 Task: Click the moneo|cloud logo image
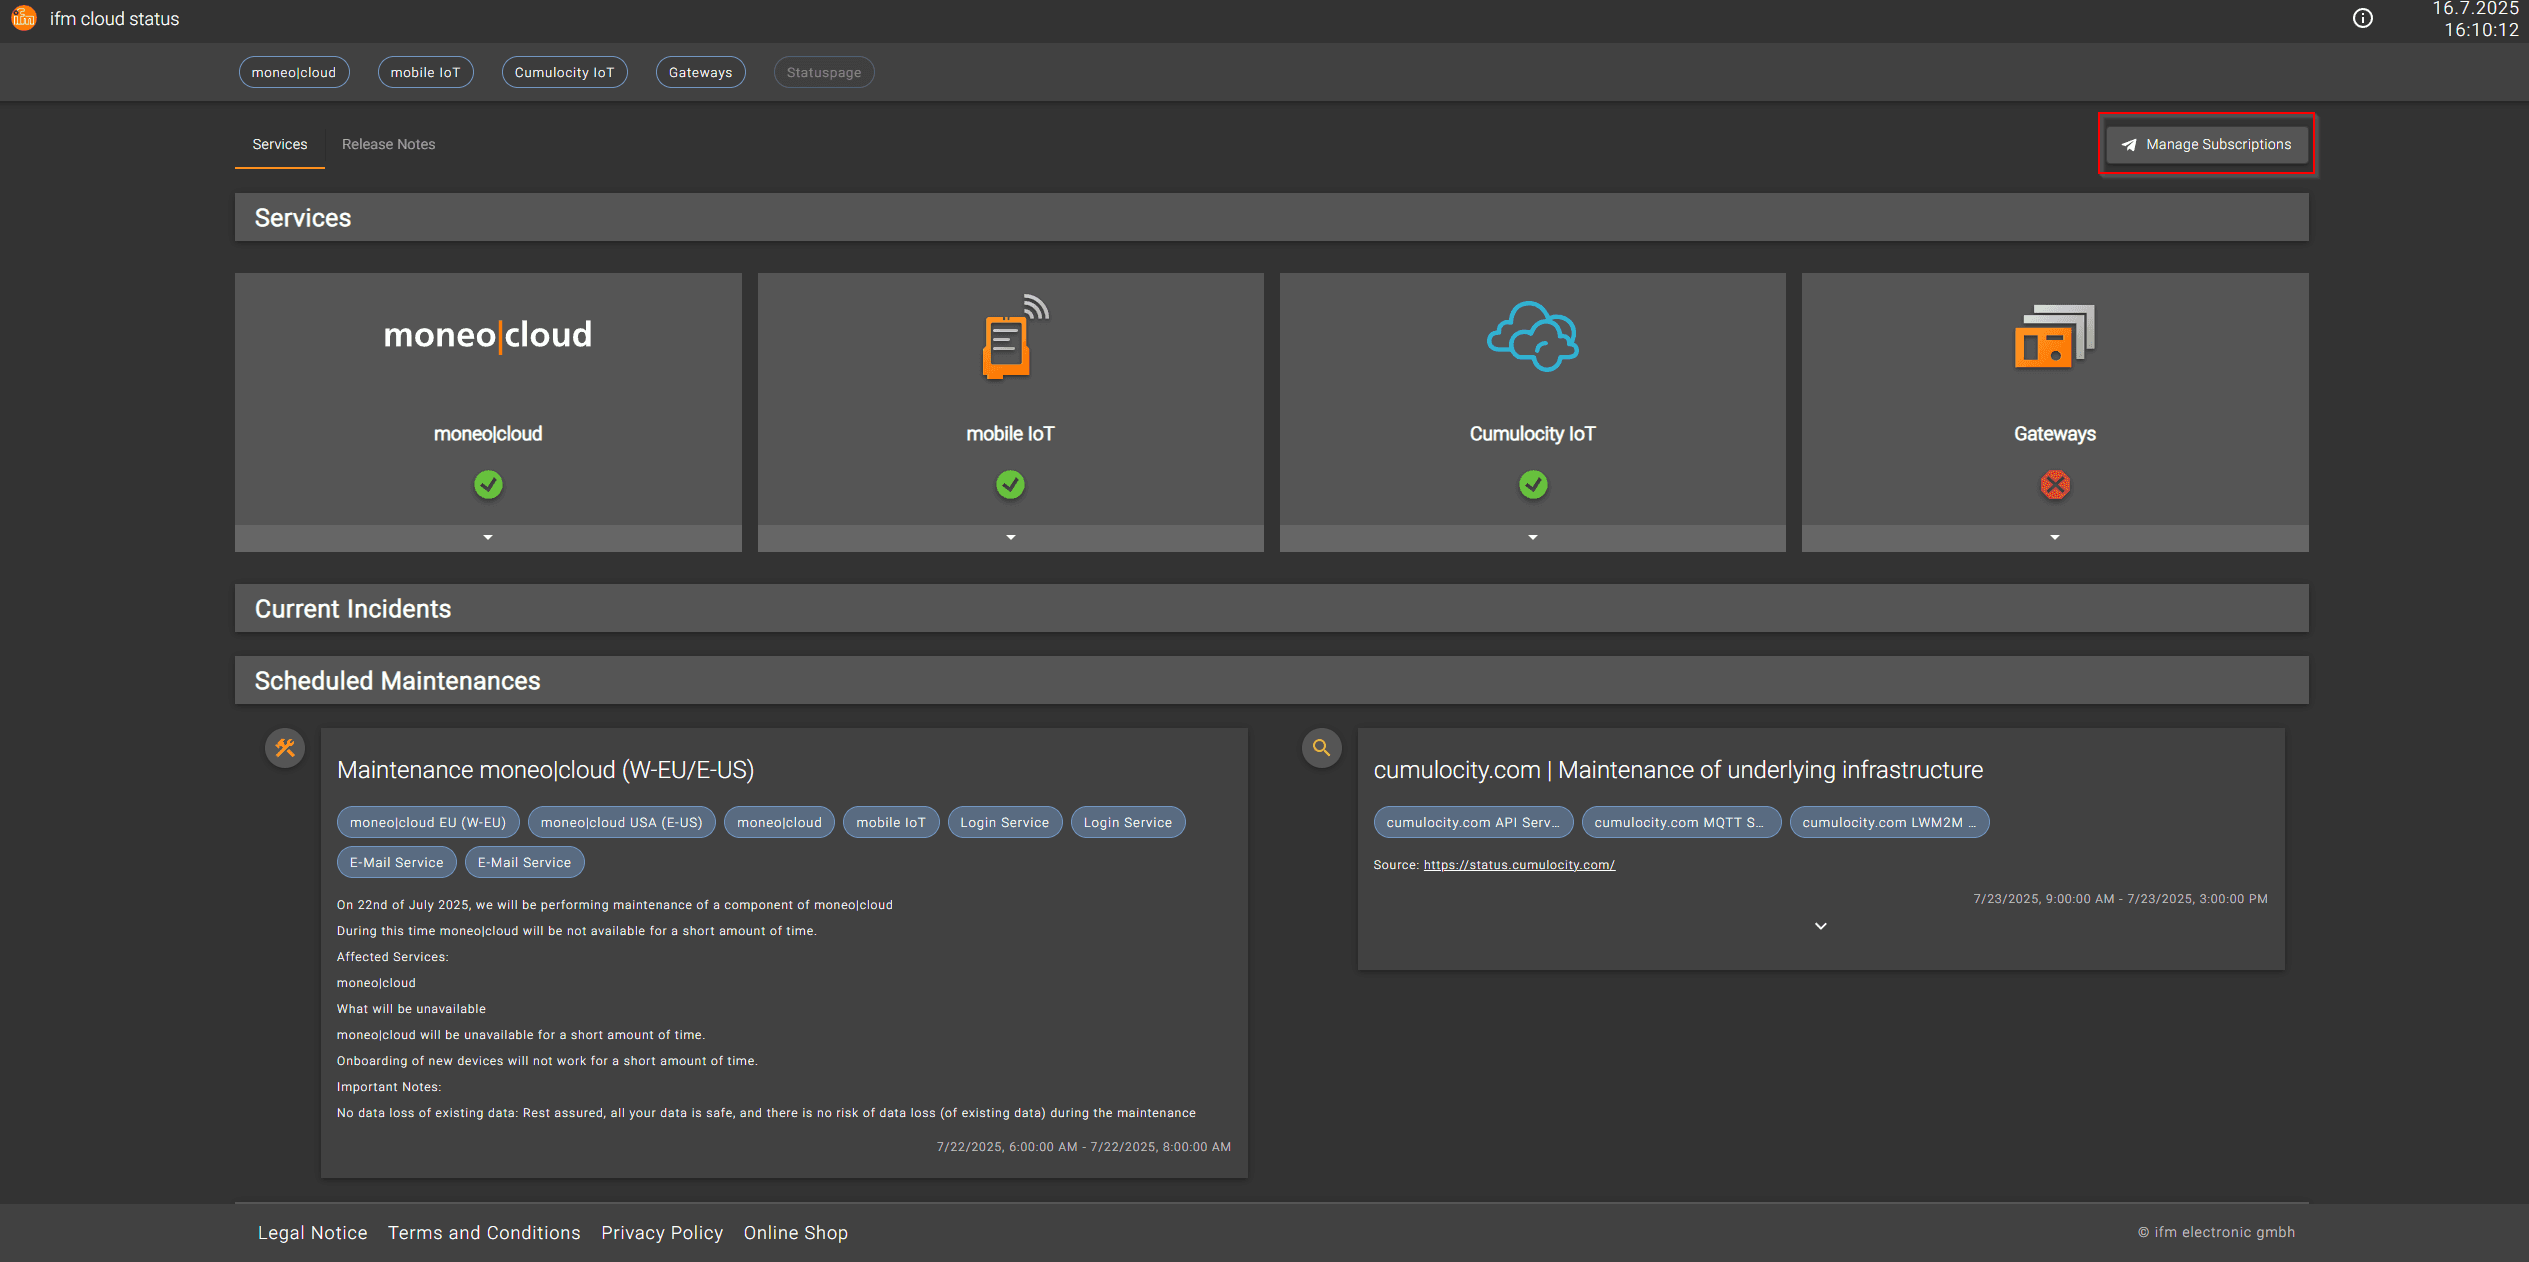pyautogui.click(x=488, y=335)
